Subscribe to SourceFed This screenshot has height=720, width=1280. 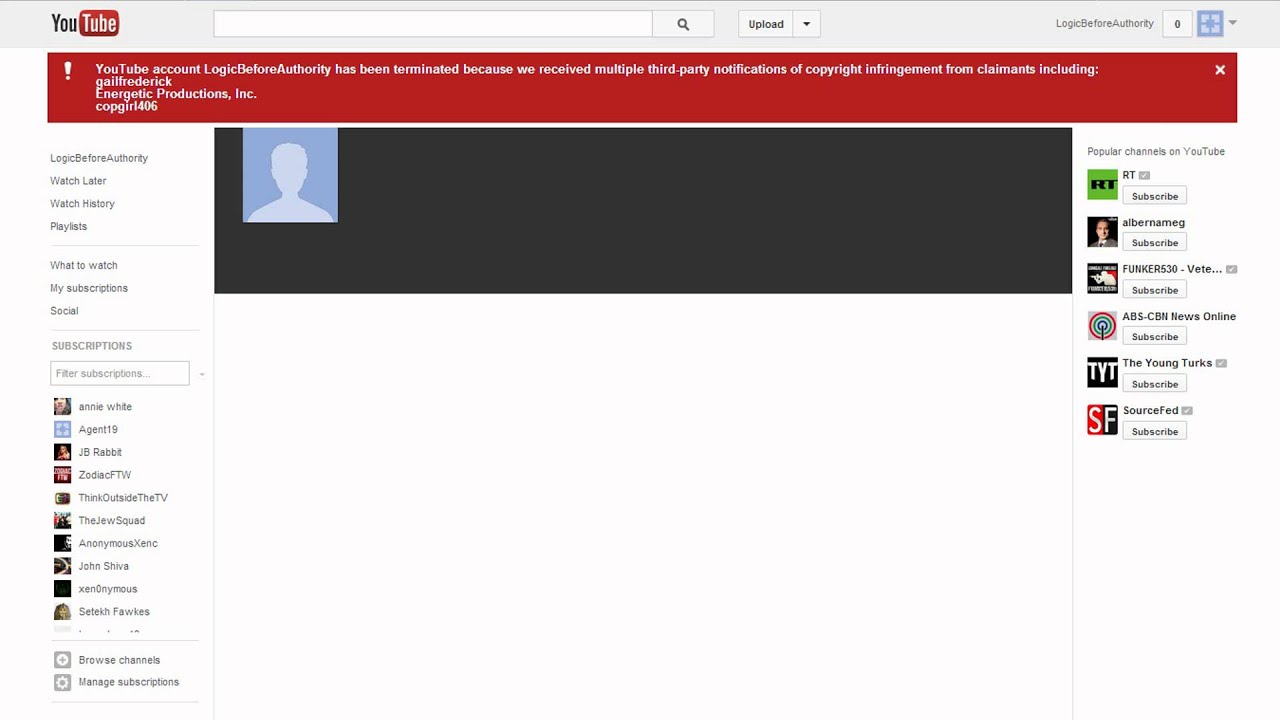pos(1155,431)
